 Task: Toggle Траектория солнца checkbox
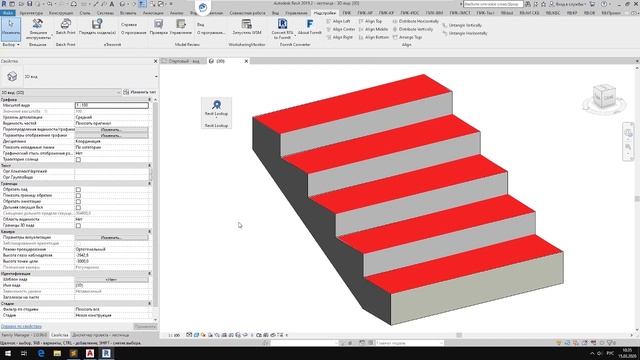point(78,160)
